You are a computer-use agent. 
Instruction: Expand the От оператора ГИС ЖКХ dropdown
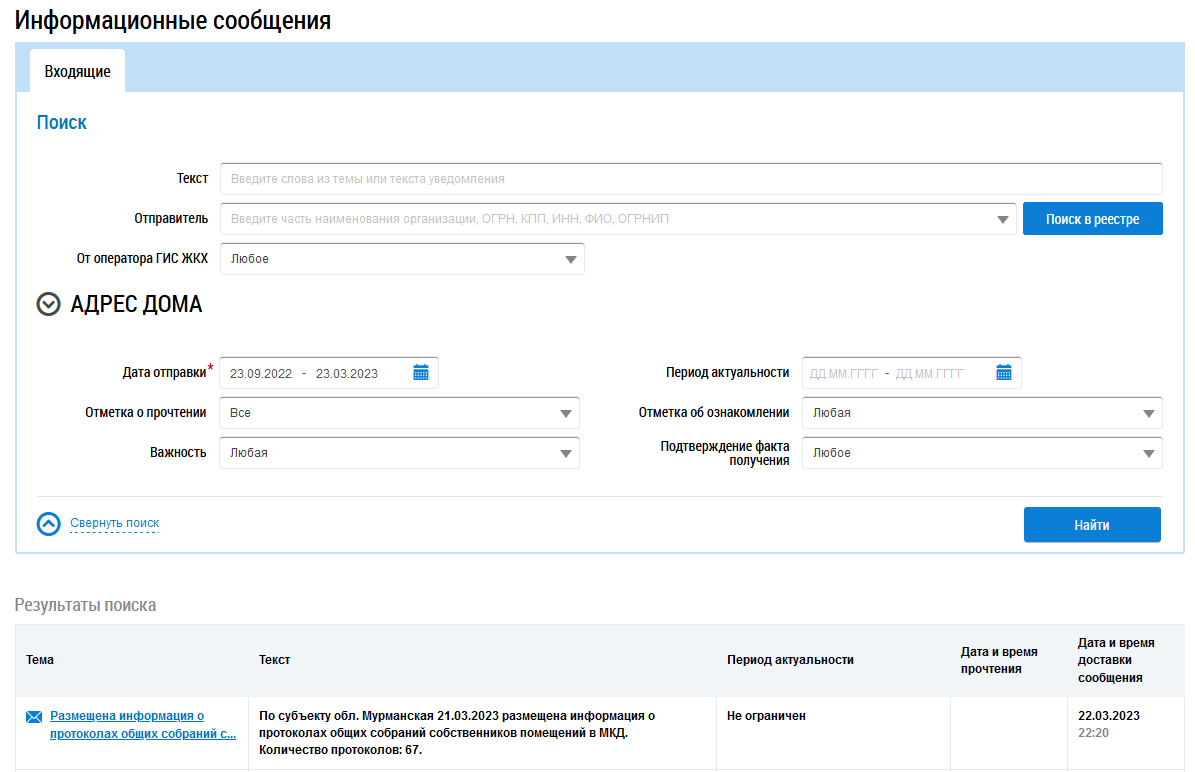pos(570,259)
